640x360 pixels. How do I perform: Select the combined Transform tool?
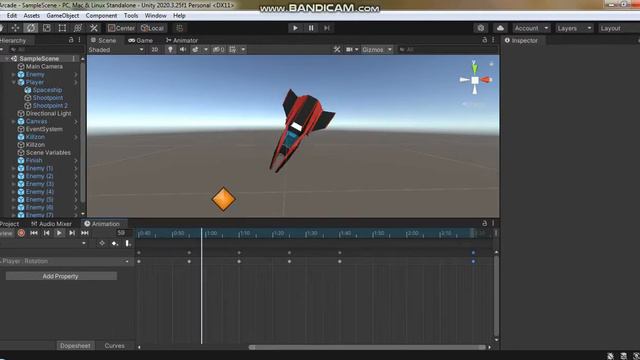78,28
